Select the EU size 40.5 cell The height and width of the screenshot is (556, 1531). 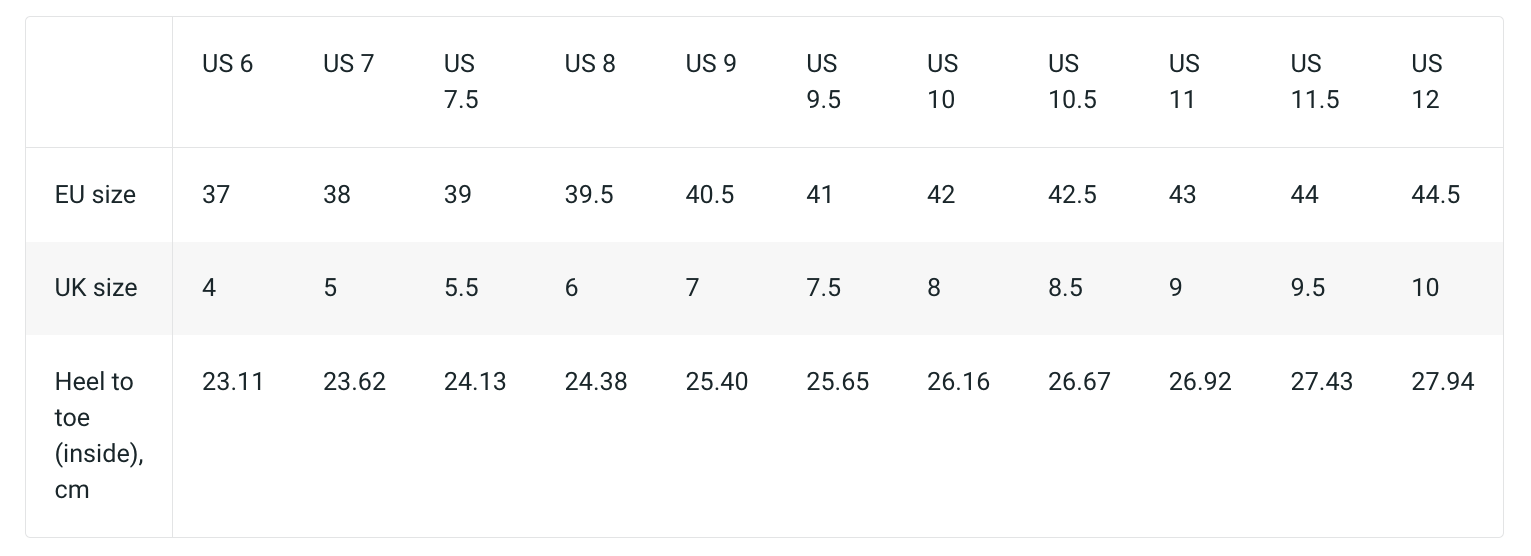tap(710, 195)
